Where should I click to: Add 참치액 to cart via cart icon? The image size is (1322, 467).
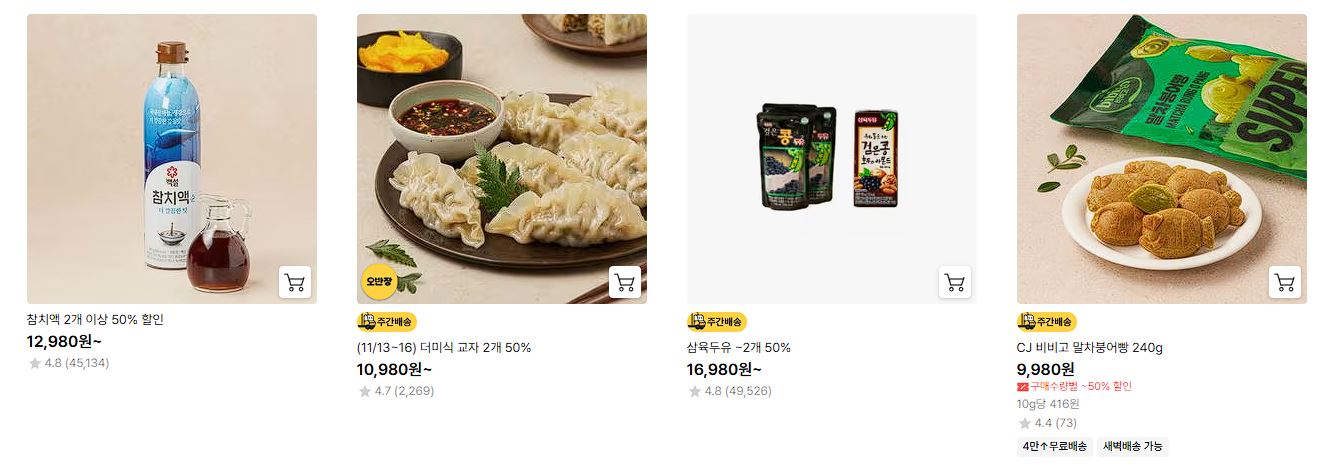(295, 282)
